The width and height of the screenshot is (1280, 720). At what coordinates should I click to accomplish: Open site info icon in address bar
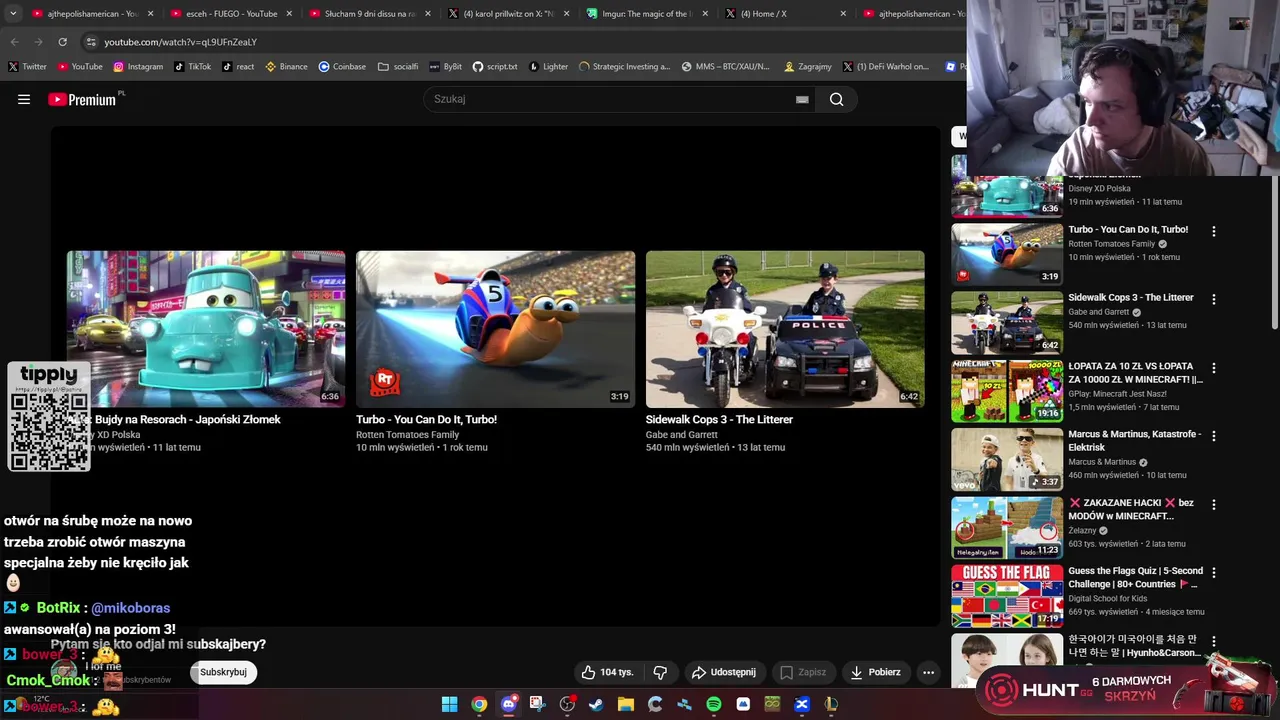(91, 42)
